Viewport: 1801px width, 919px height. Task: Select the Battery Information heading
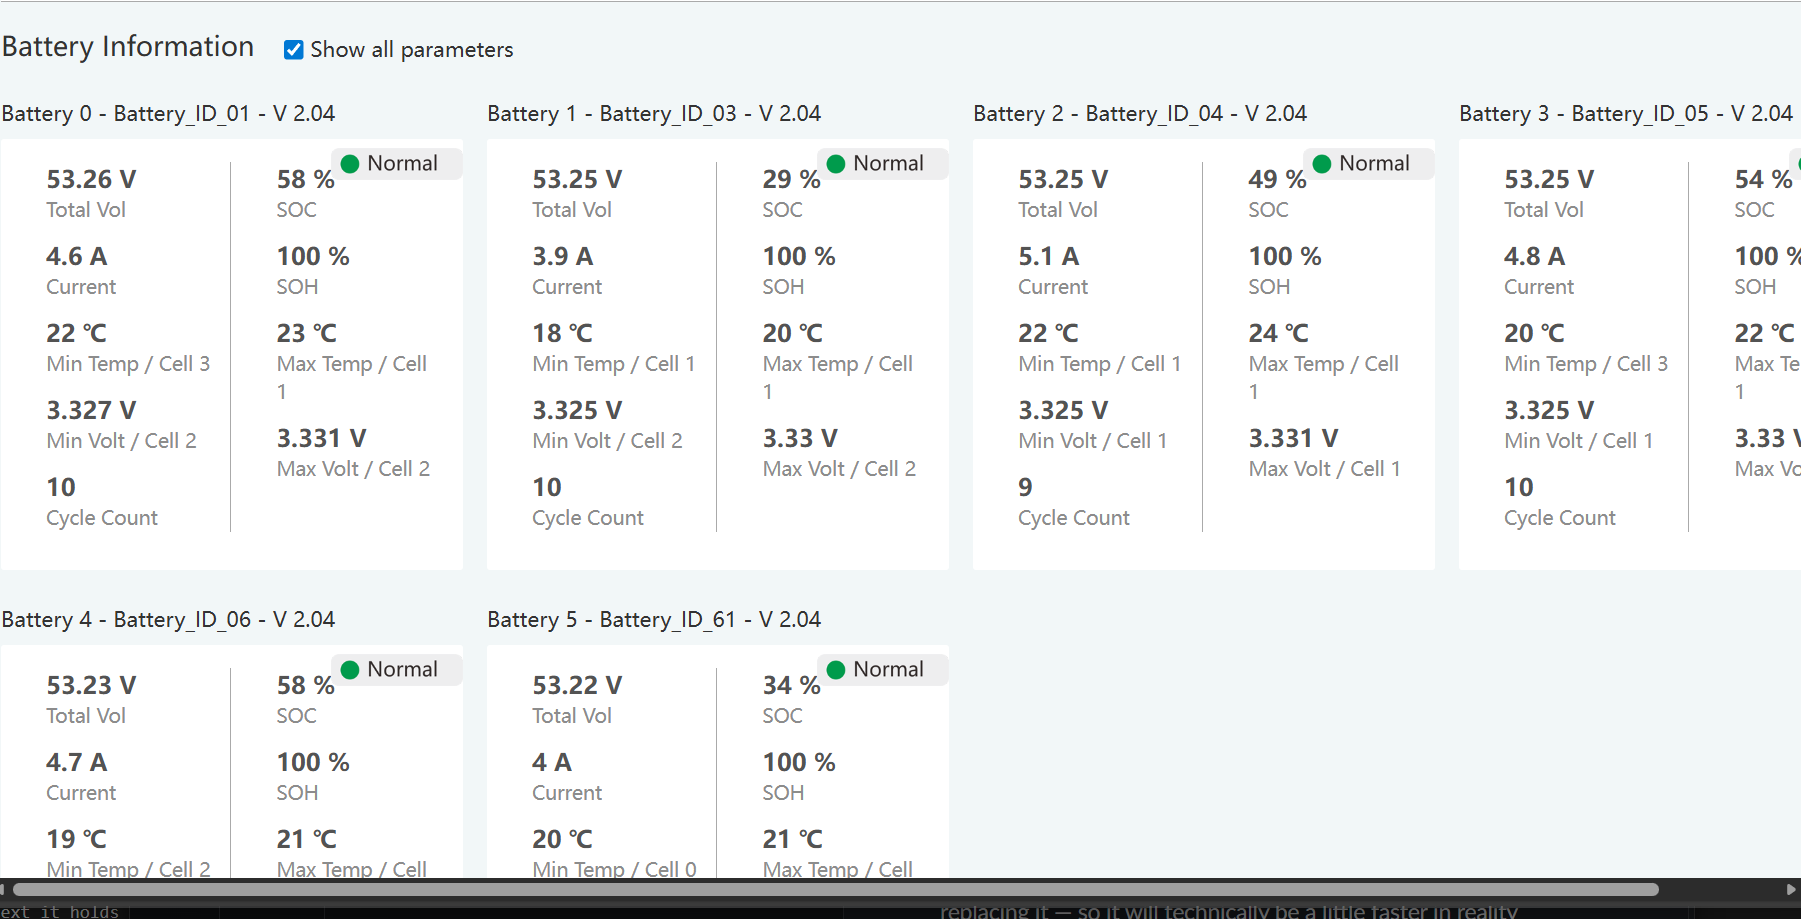128,47
